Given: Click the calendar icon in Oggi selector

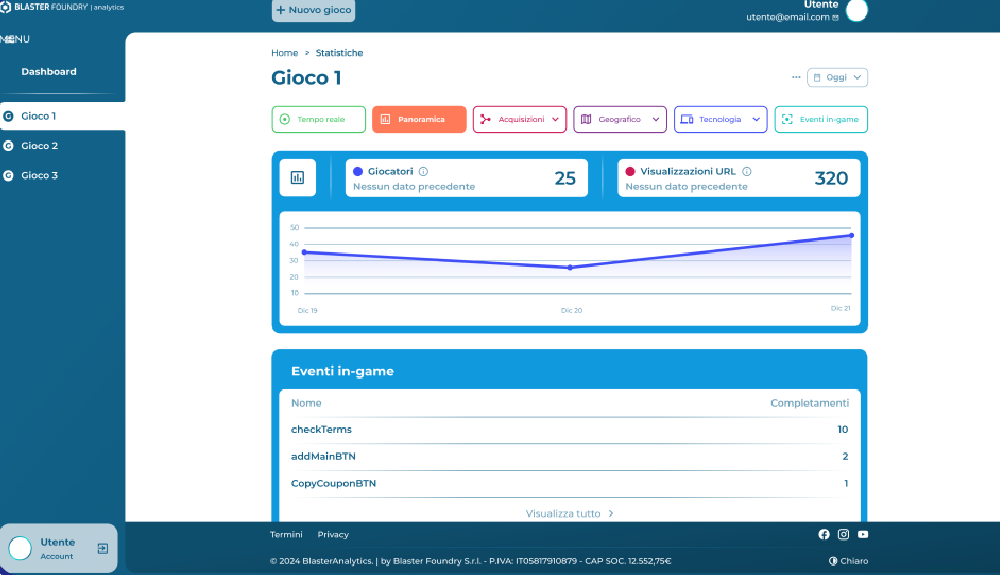Looking at the screenshot, I should coord(817,78).
